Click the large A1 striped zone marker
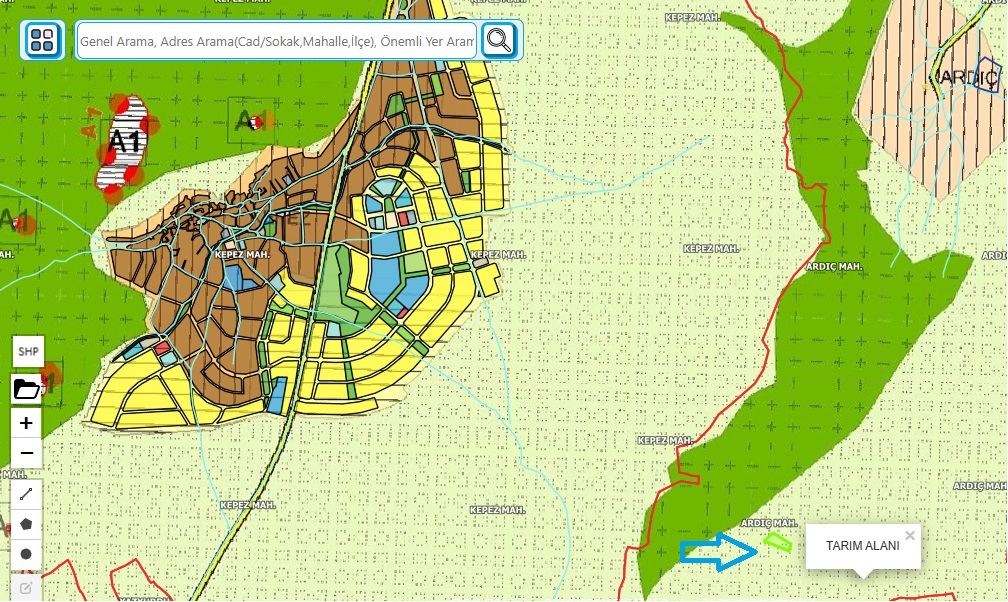The image size is (1008, 602). click(x=124, y=141)
